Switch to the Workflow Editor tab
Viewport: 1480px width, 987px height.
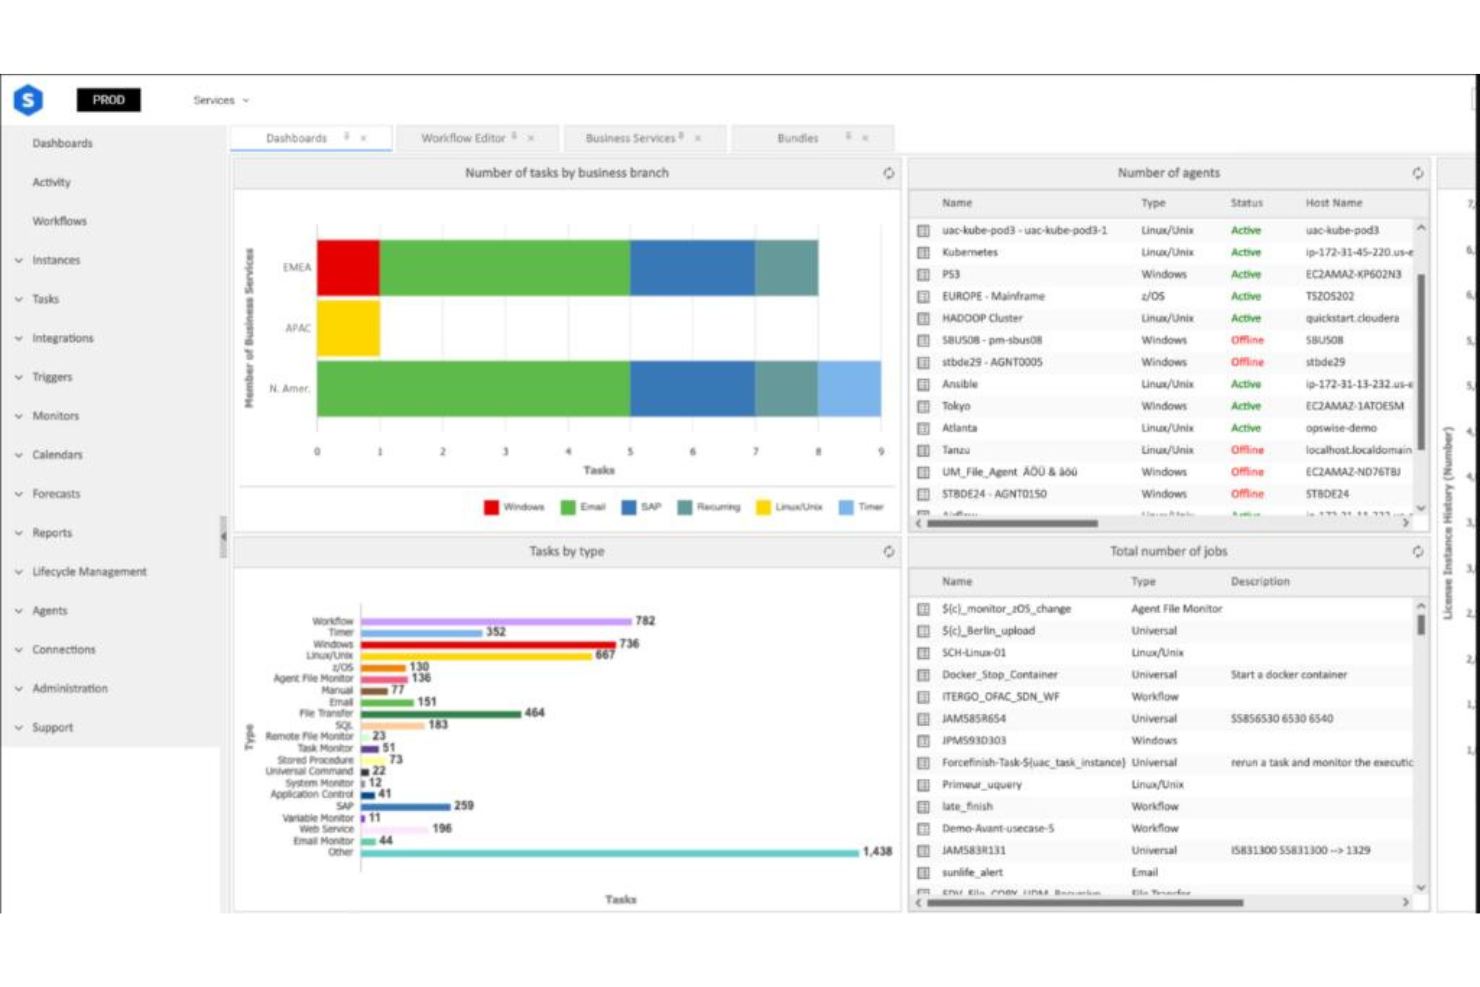465,138
